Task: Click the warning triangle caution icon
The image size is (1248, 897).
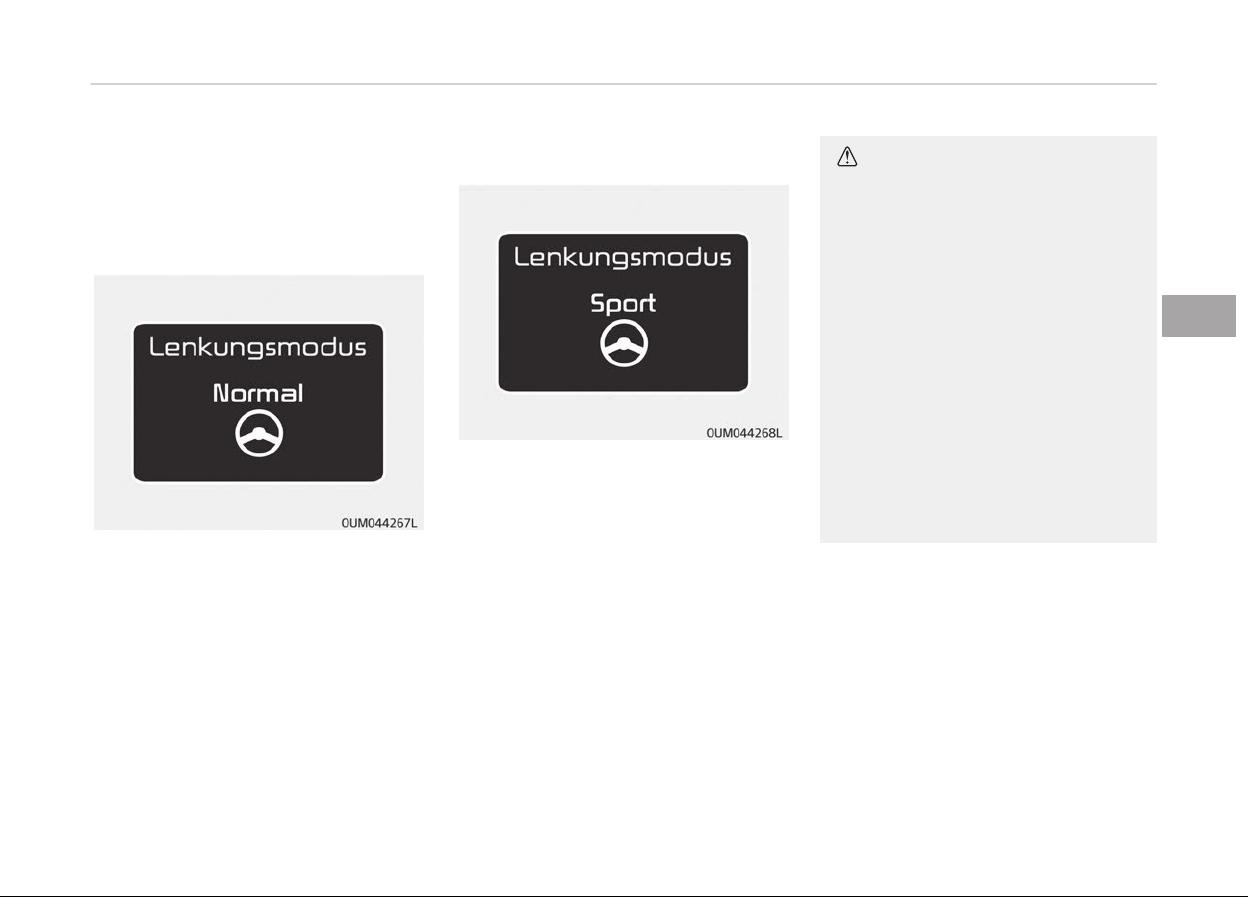Action: click(848, 157)
